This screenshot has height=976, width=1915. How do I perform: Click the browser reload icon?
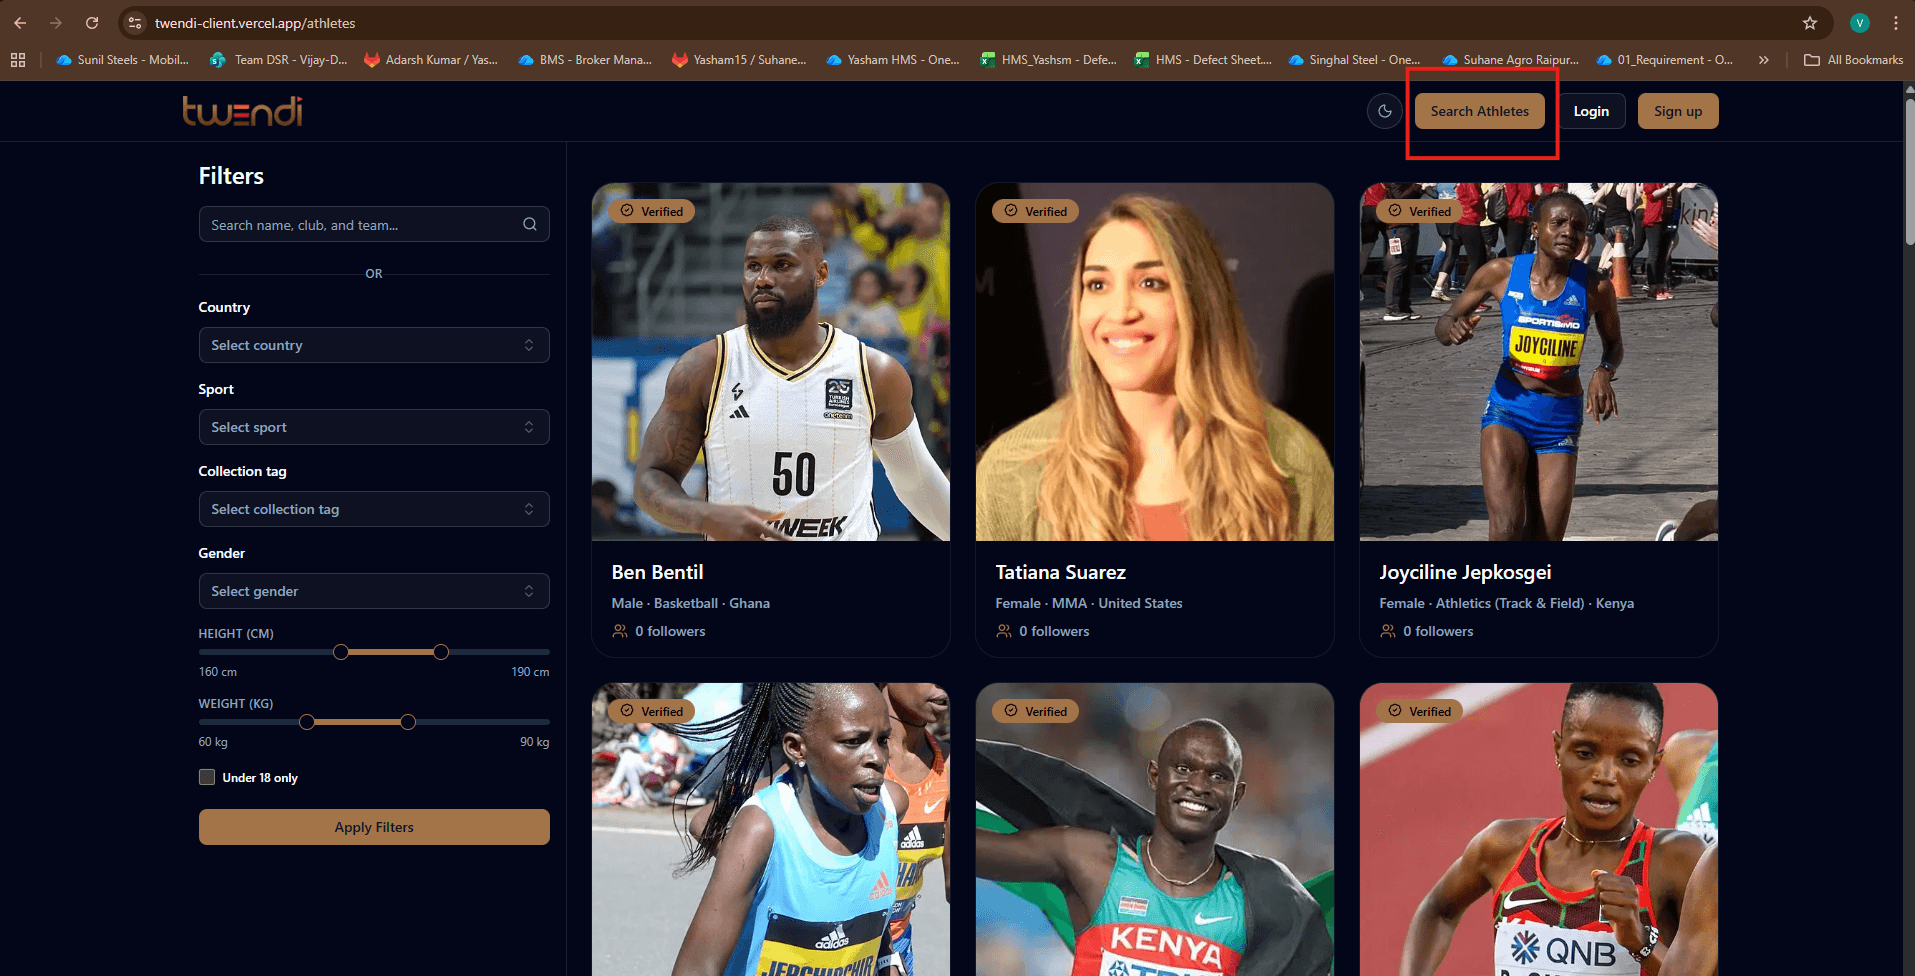tap(92, 23)
